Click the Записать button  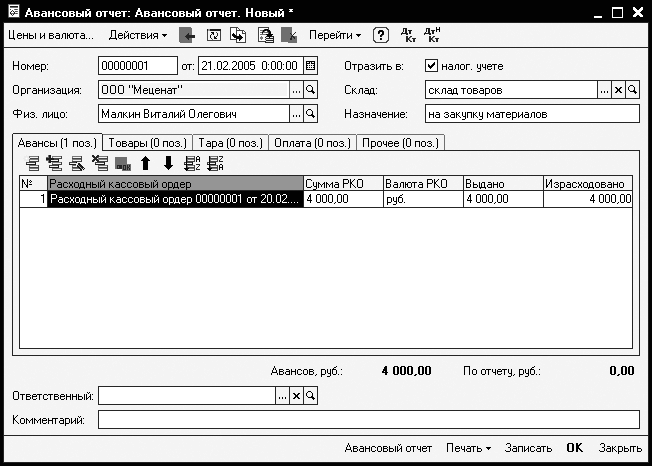(528, 448)
